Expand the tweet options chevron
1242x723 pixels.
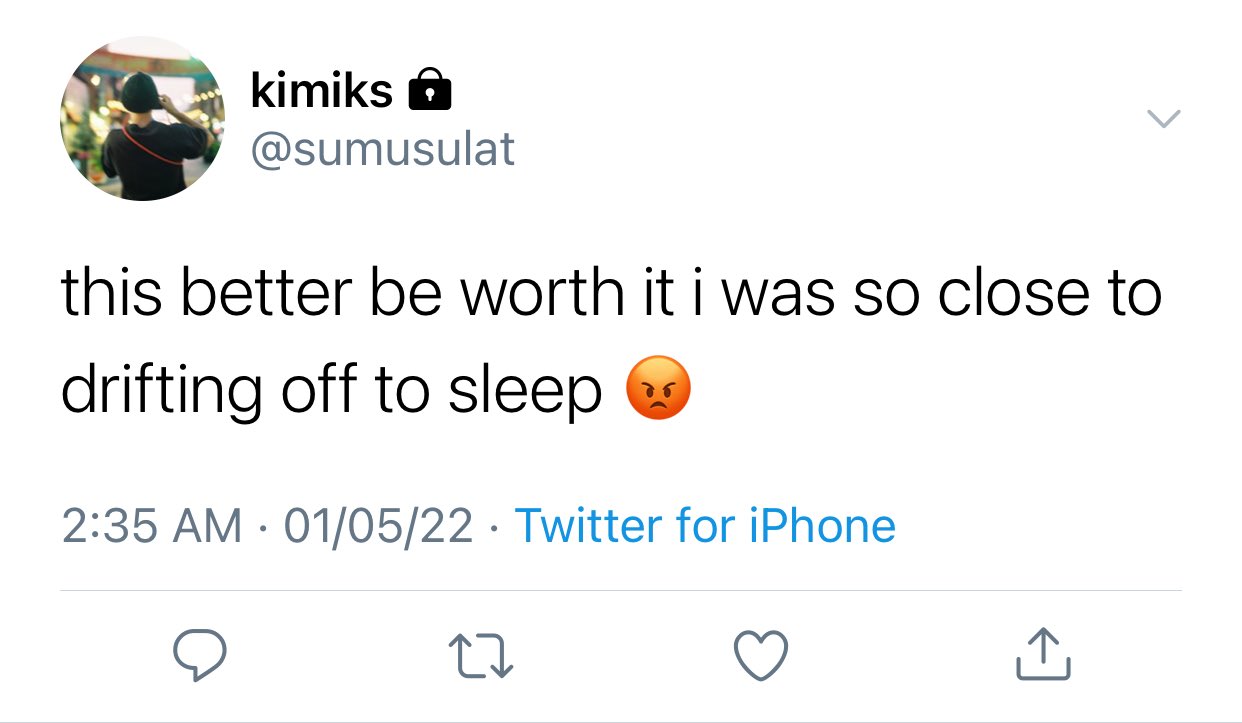[1163, 119]
